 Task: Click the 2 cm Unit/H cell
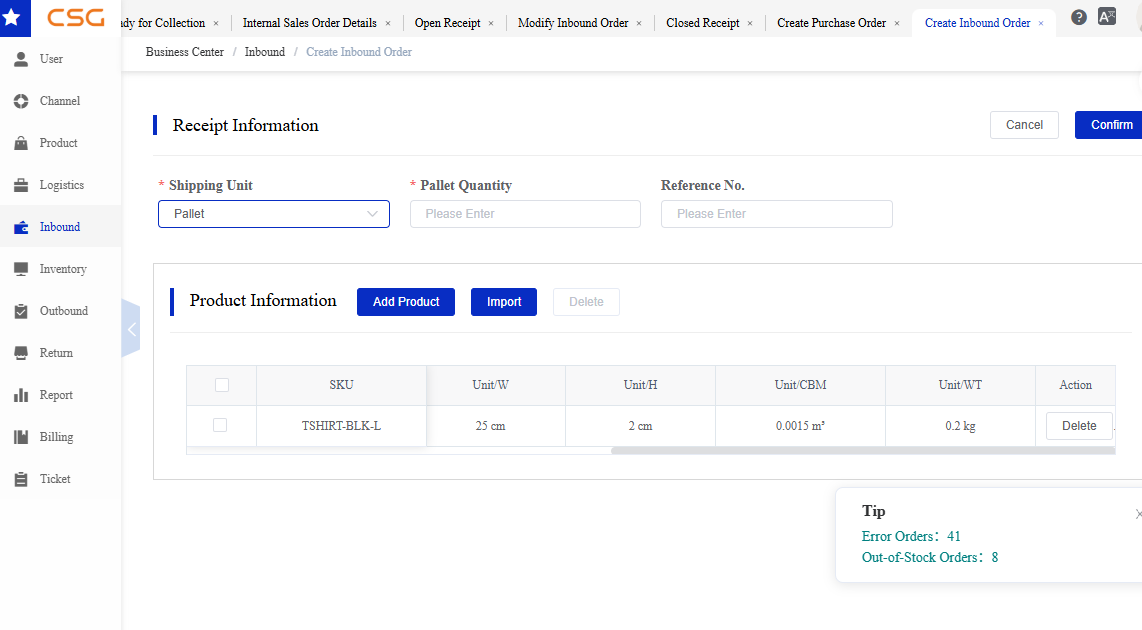pos(640,426)
